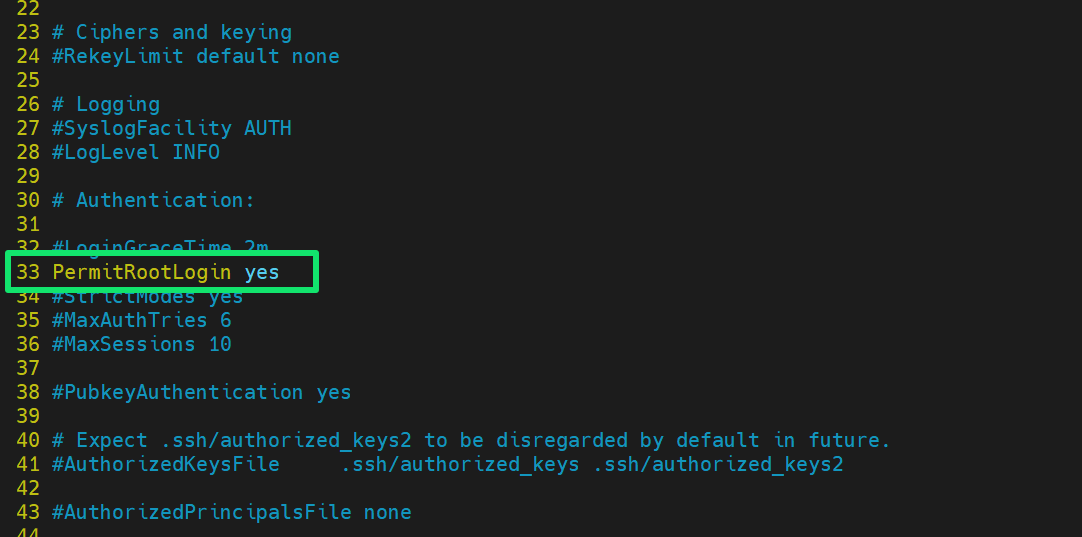Click the #StrictModes yes line
The width and height of the screenshot is (1082, 537).
click(147, 298)
